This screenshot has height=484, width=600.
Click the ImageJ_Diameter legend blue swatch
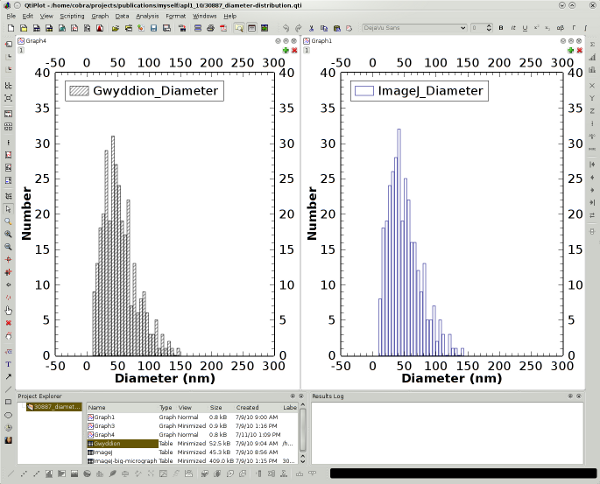click(364, 91)
